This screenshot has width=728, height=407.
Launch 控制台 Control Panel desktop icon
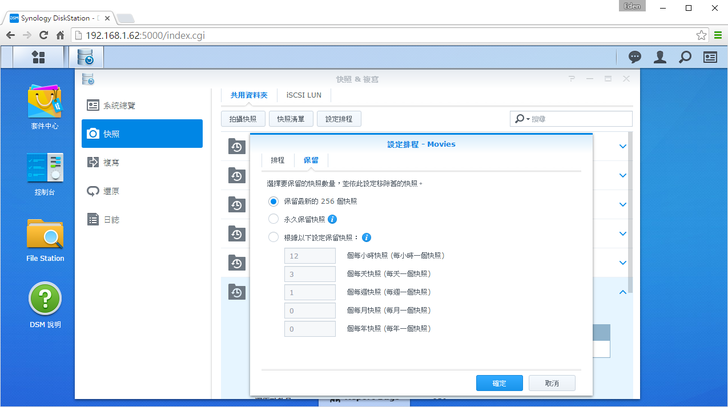(45, 171)
